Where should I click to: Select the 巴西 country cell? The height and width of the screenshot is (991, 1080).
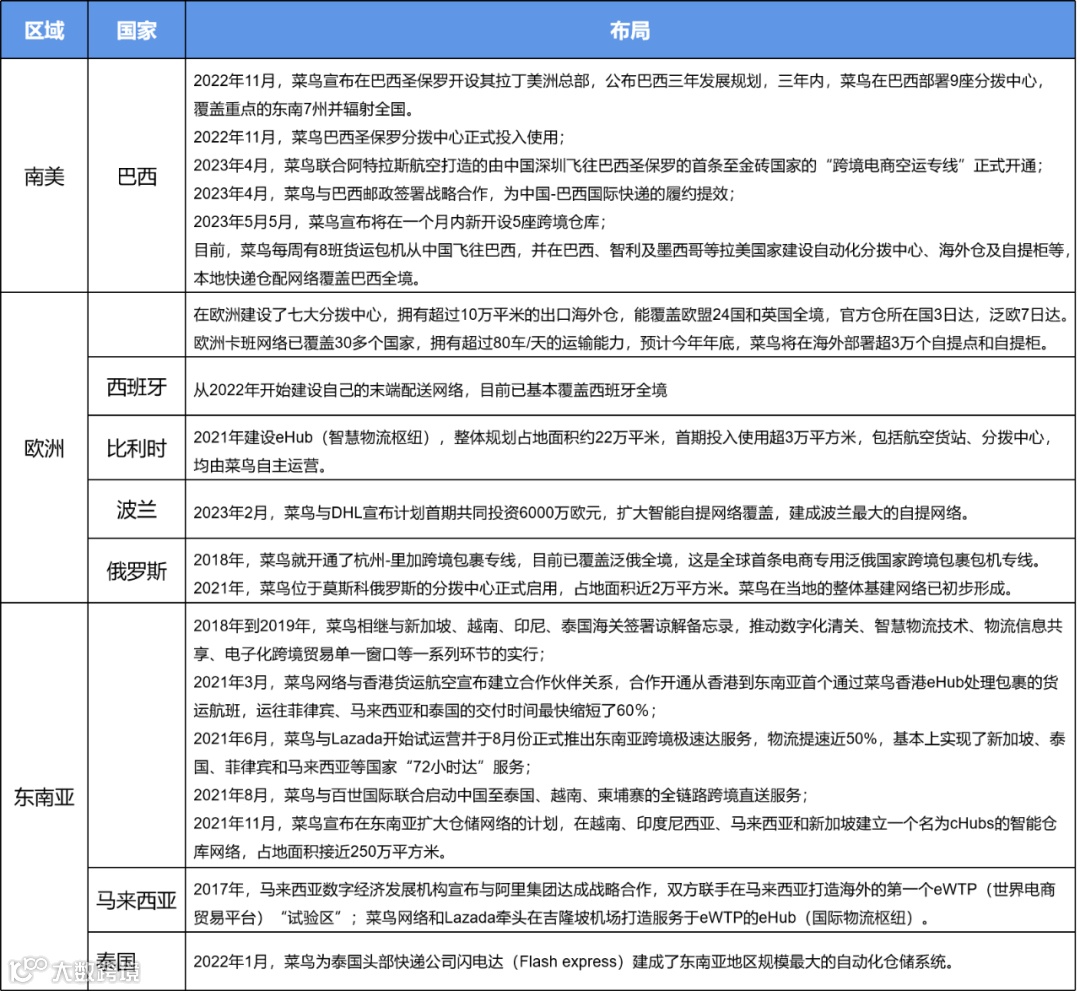click(136, 176)
